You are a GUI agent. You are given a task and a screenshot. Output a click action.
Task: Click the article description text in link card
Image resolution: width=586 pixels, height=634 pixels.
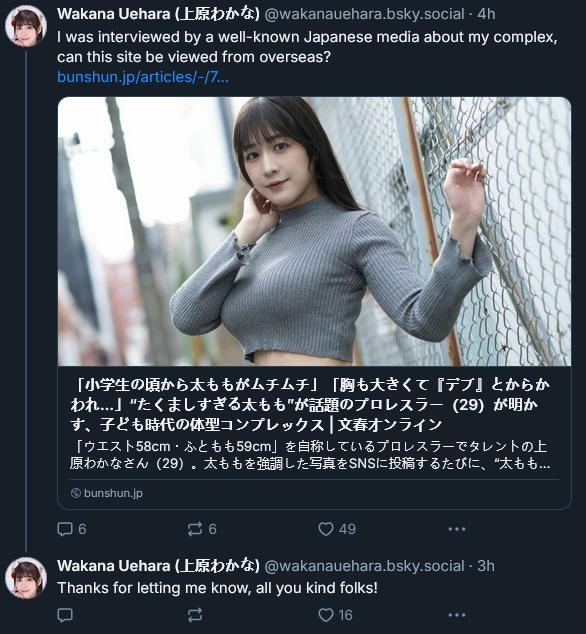[x=310, y=455]
